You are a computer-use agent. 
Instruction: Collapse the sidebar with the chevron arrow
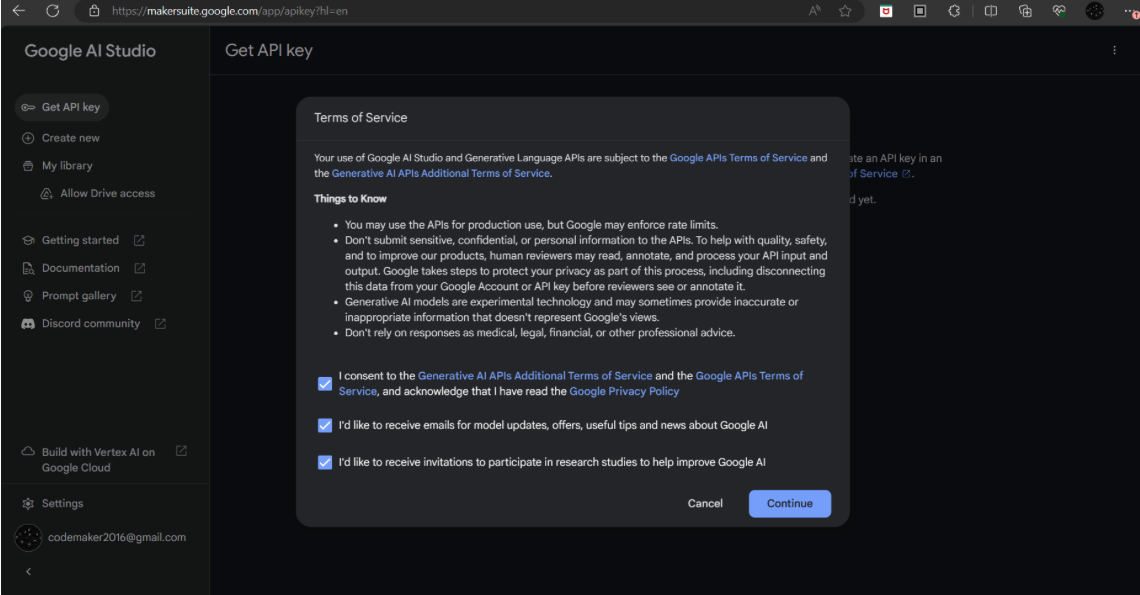[28, 572]
